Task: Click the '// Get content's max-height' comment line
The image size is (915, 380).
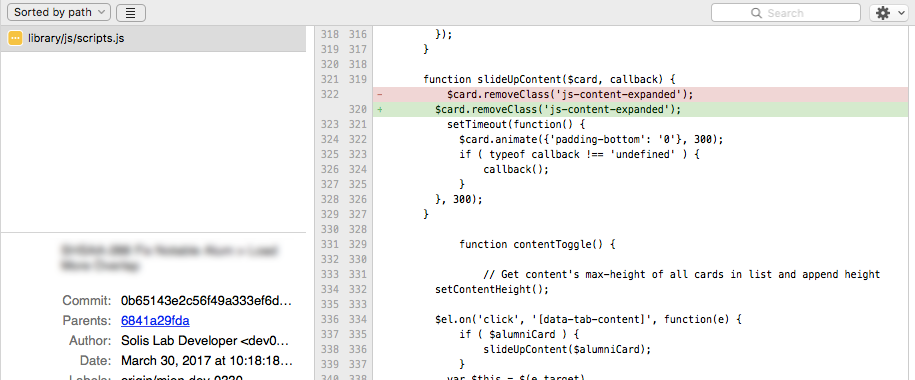Action: click(682, 274)
